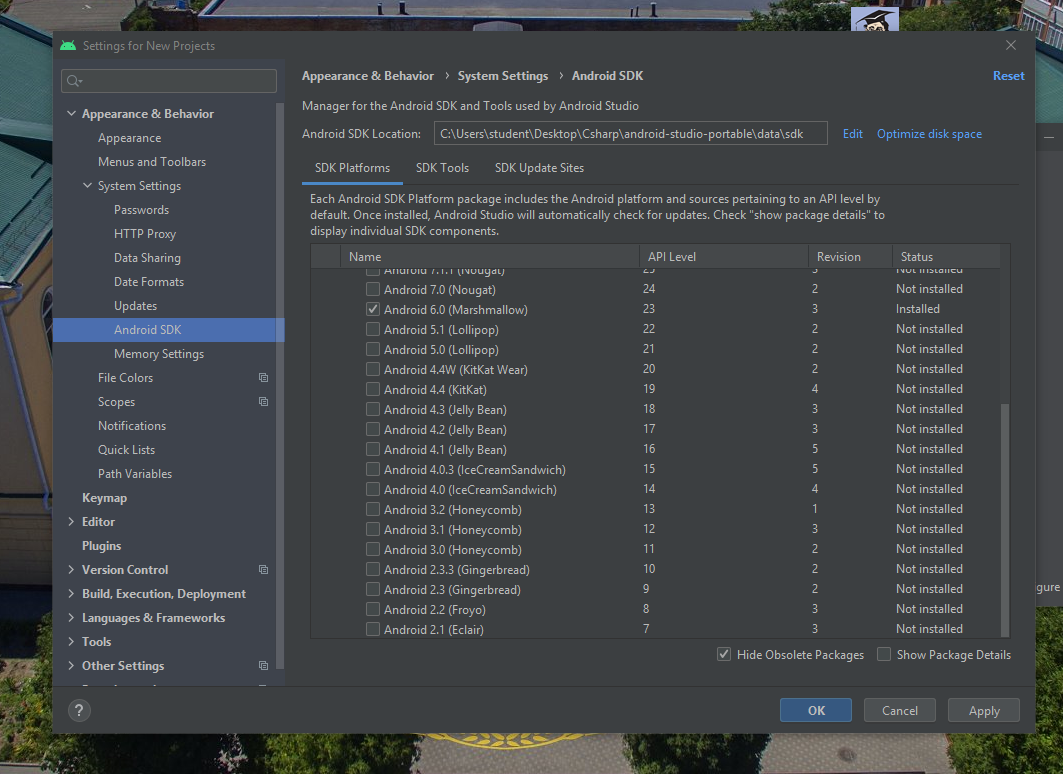The image size is (1063, 774).
Task: Check the Android 3.2 (Honeycomb) checkbox
Action: point(373,510)
